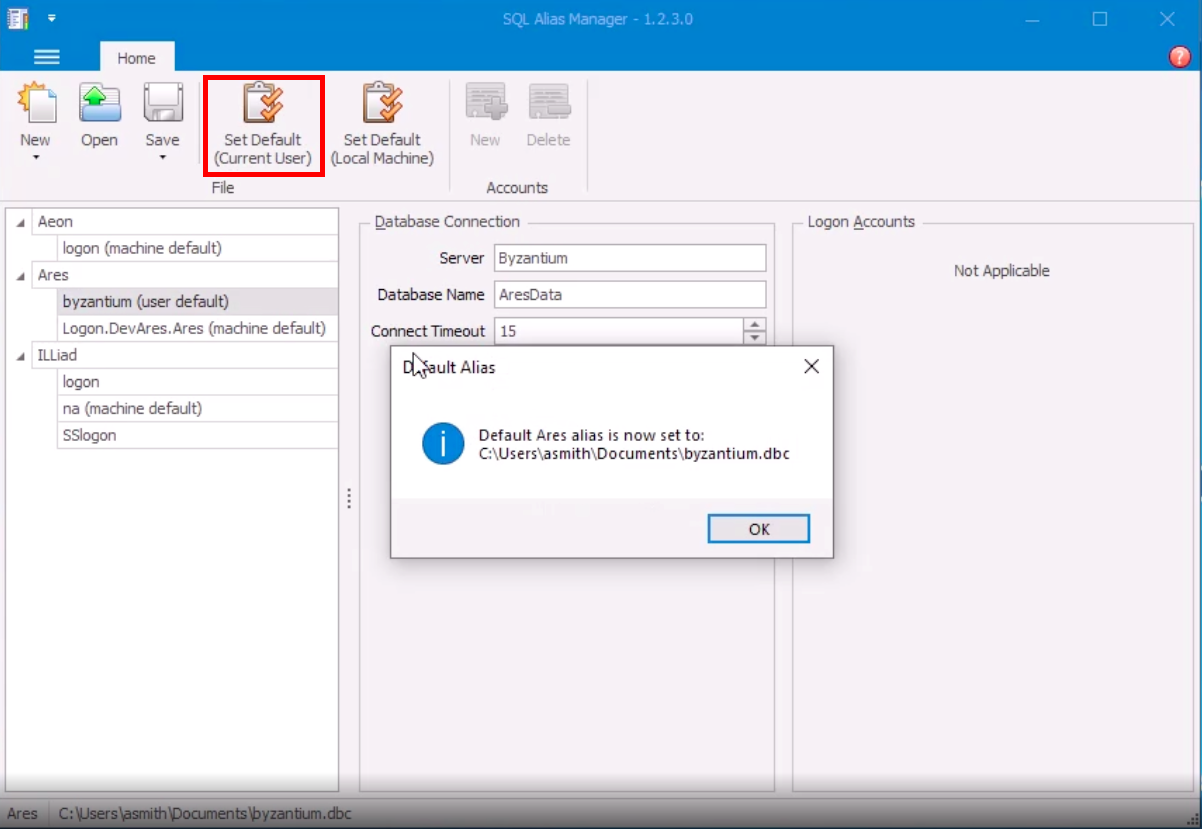Click the Delete icon in the Accounts group

548,115
